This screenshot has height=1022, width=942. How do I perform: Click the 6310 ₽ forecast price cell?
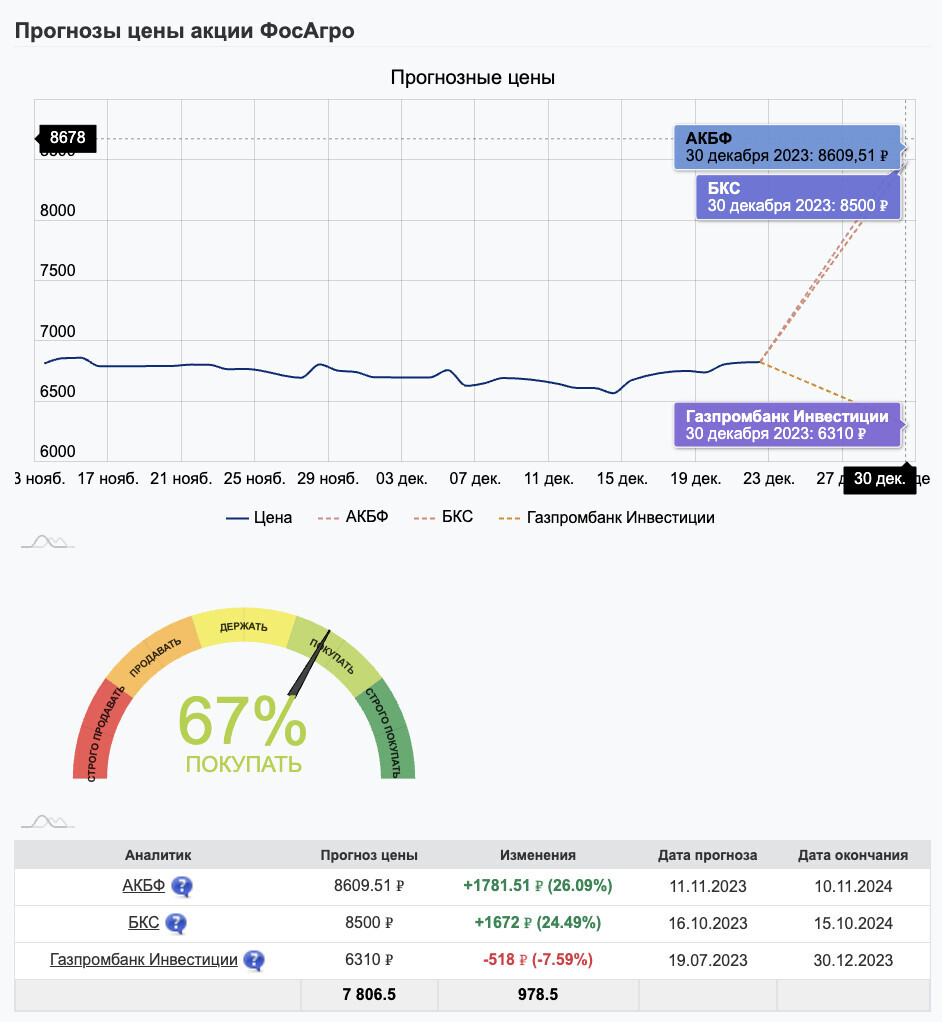pyautogui.click(x=369, y=960)
